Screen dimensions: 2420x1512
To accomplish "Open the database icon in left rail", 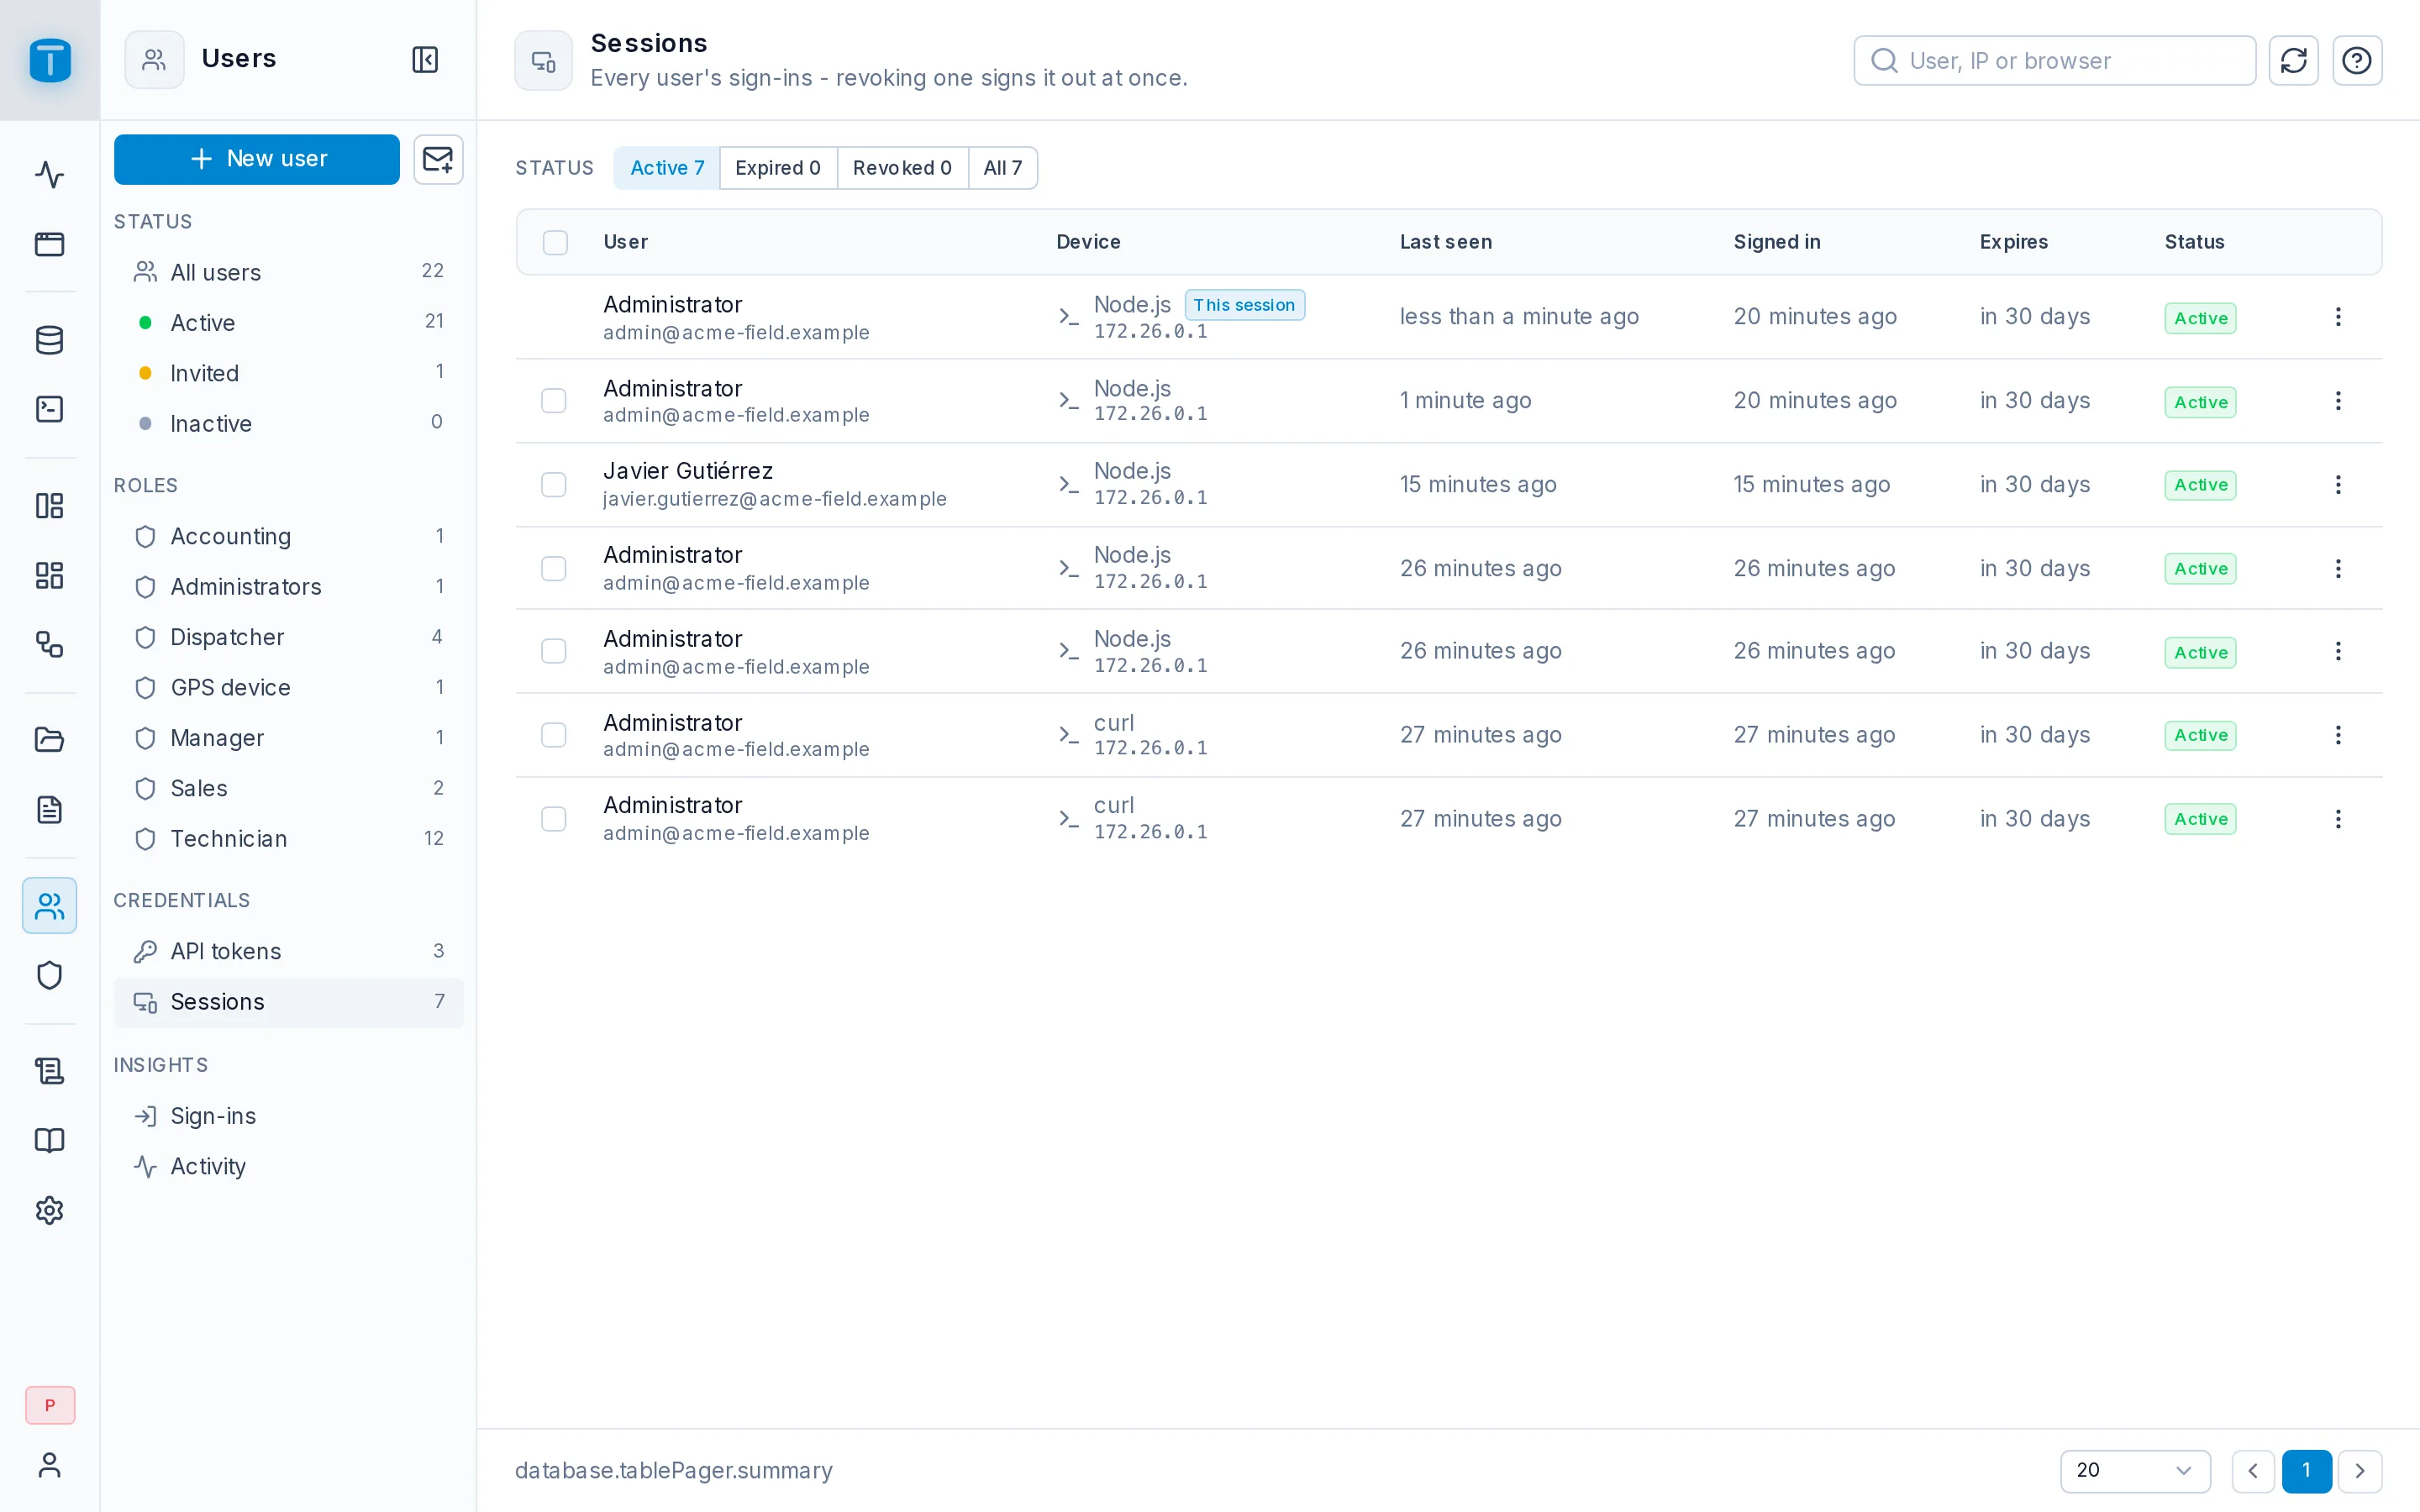I will 49,340.
